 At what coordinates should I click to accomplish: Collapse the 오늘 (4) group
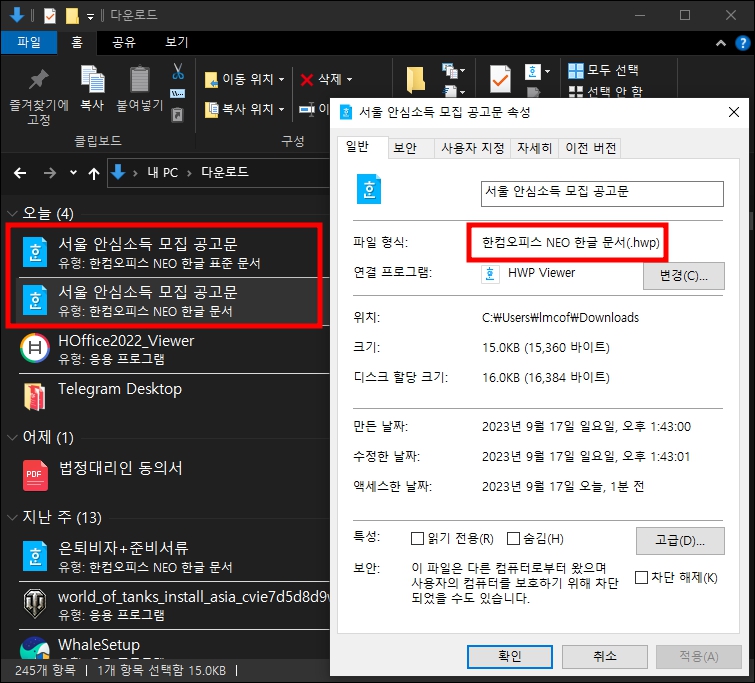click(x=12, y=213)
